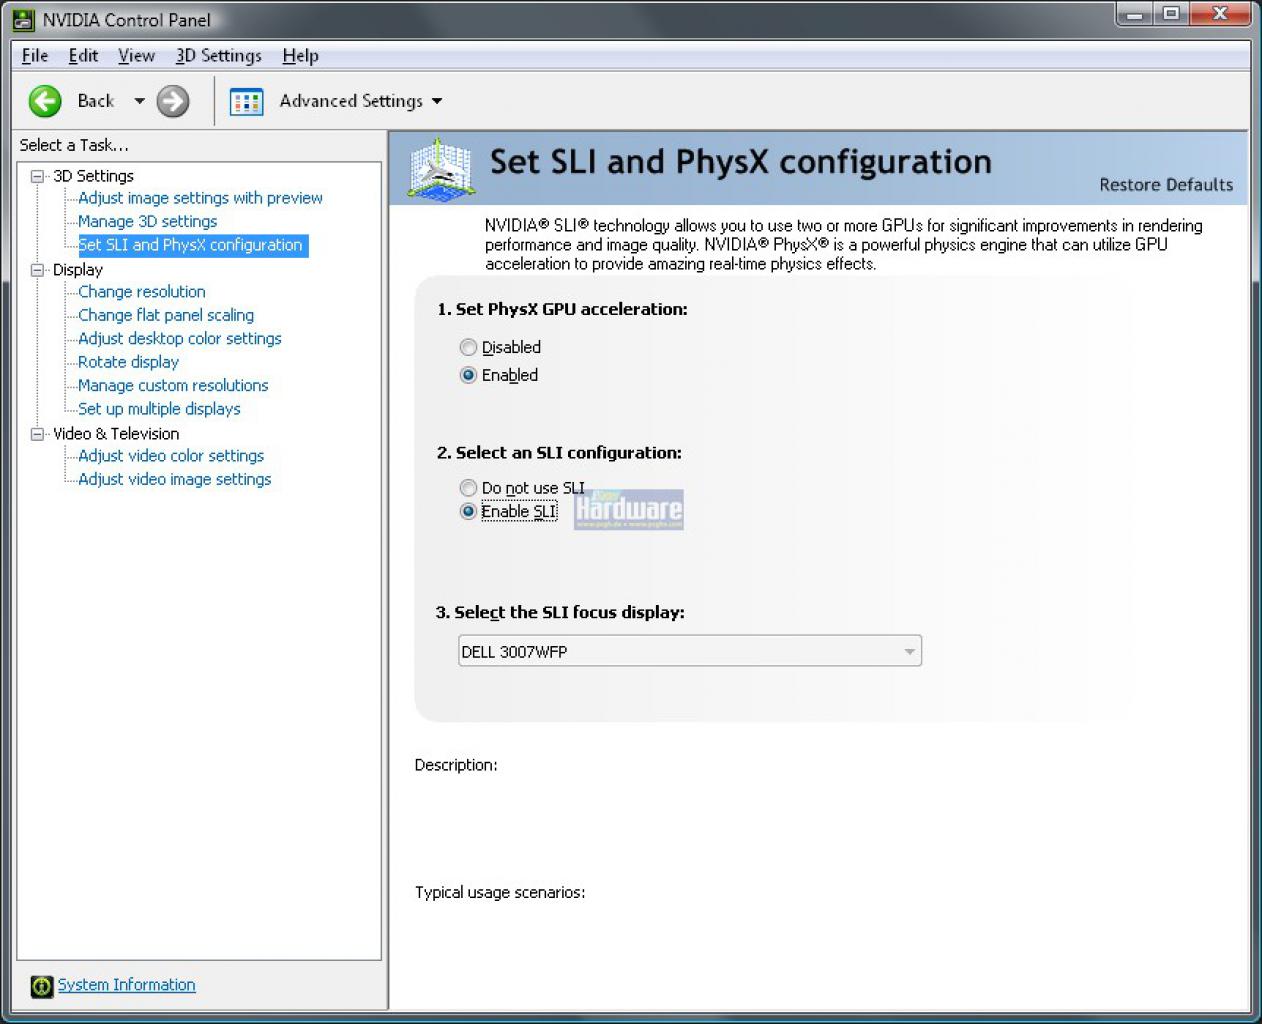The width and height of the screenshot is (1262, 1024).
Task: Click the gray Forward arrow icon
Action: (173, 101)
